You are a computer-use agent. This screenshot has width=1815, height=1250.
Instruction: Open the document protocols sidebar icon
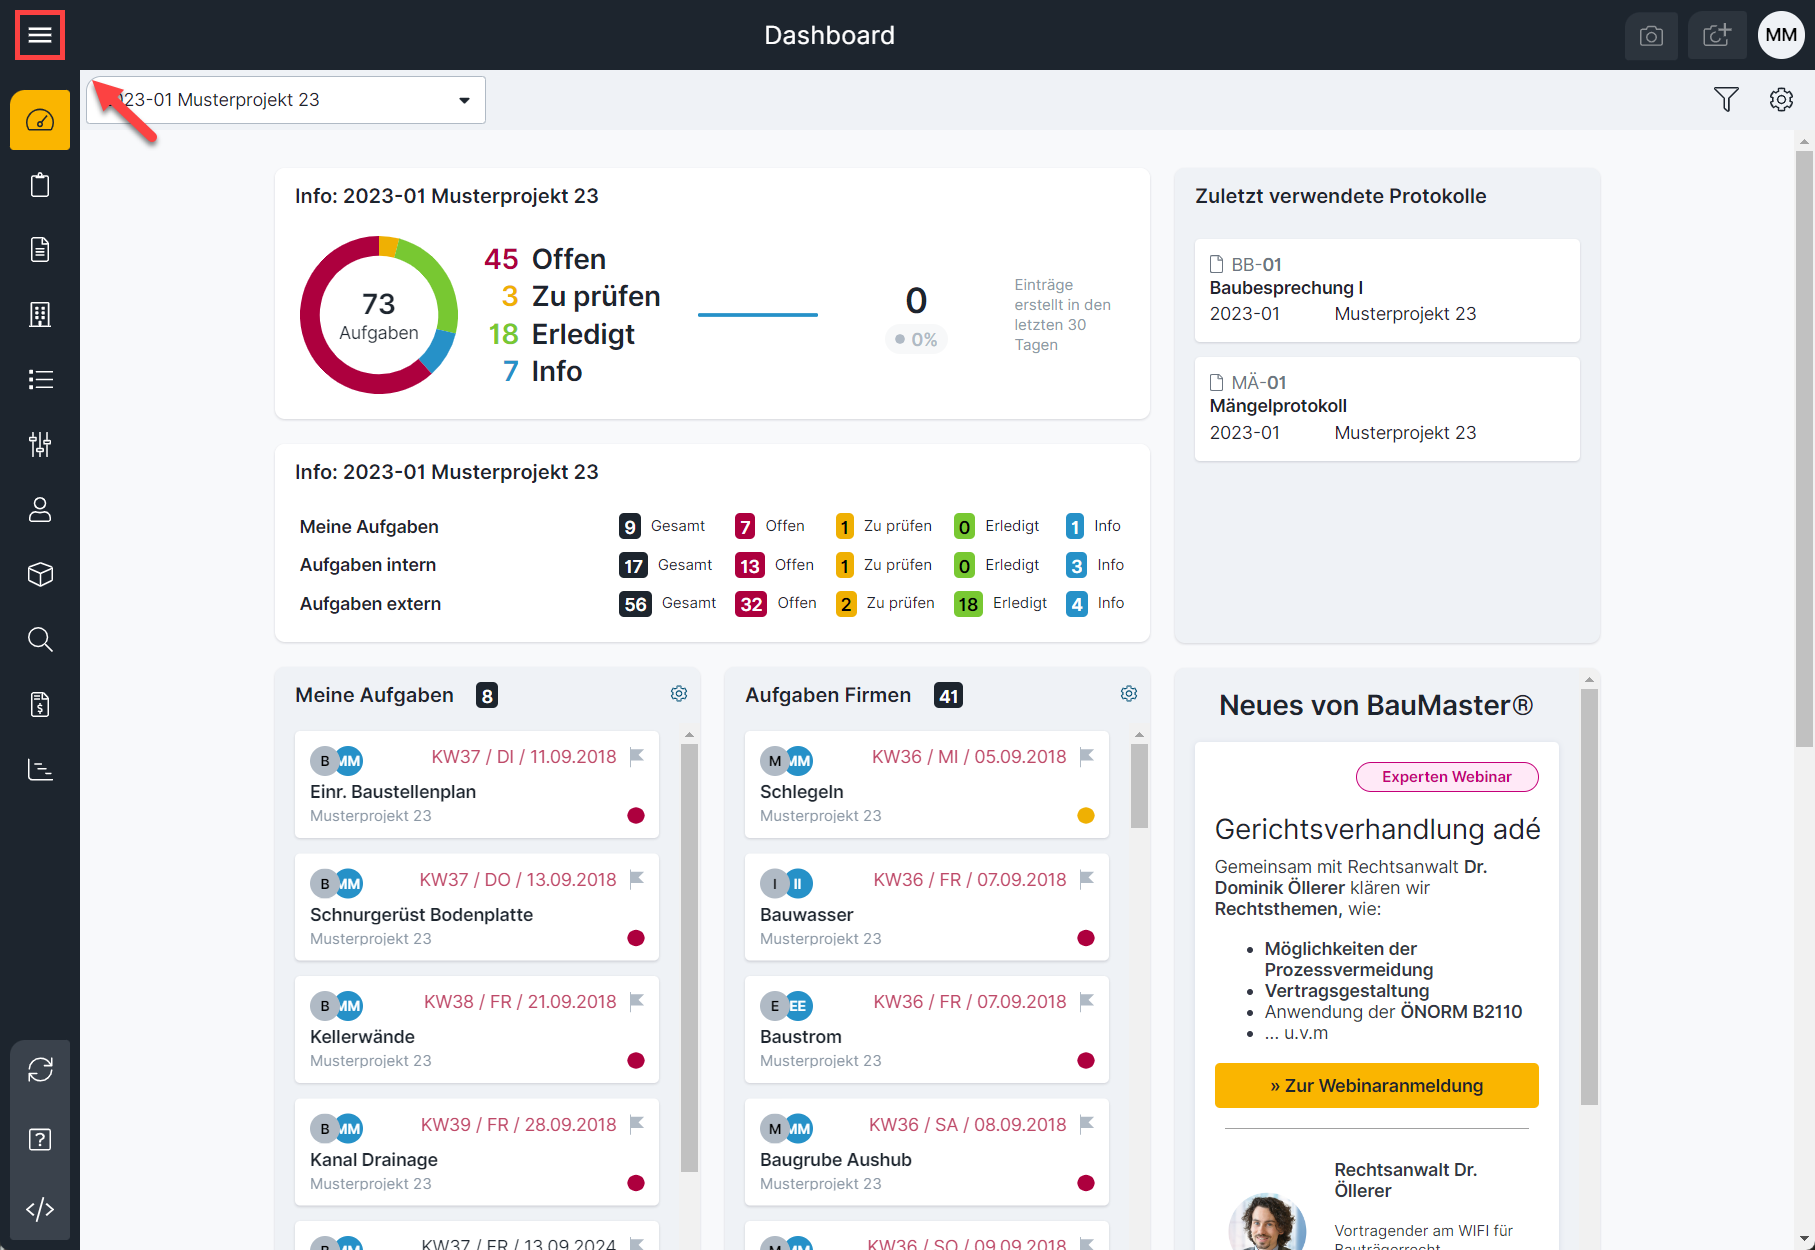coord(40,250)
